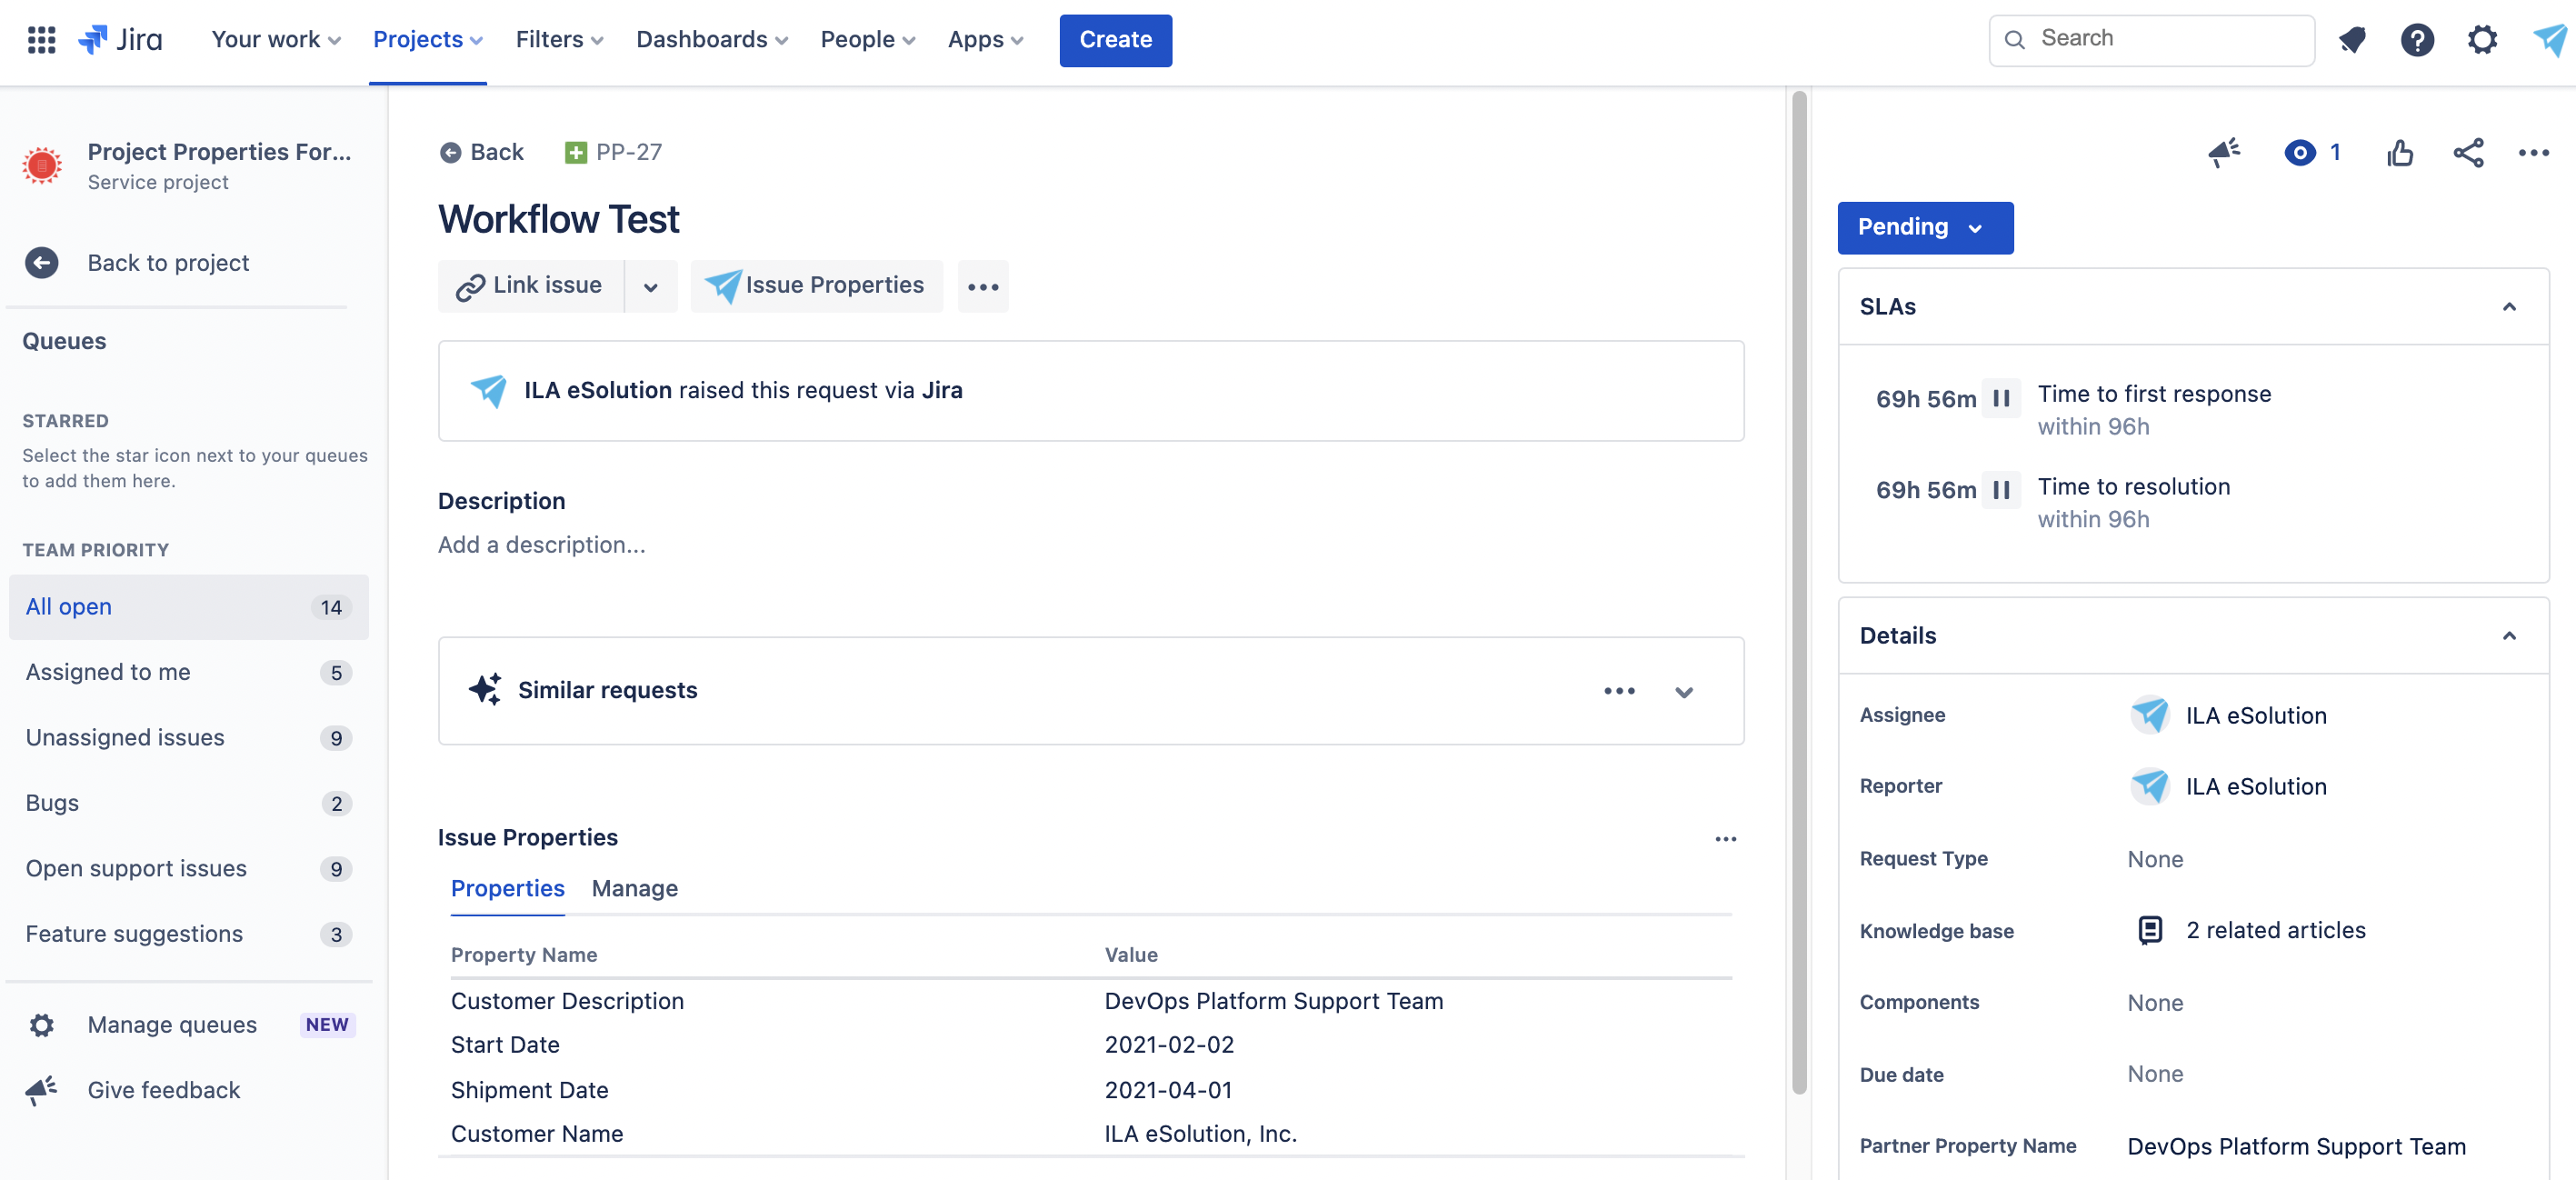Vote with the thumbs up icon
The image size is (2576, 1180).
pyautogui.click(x=2401, y=152)
